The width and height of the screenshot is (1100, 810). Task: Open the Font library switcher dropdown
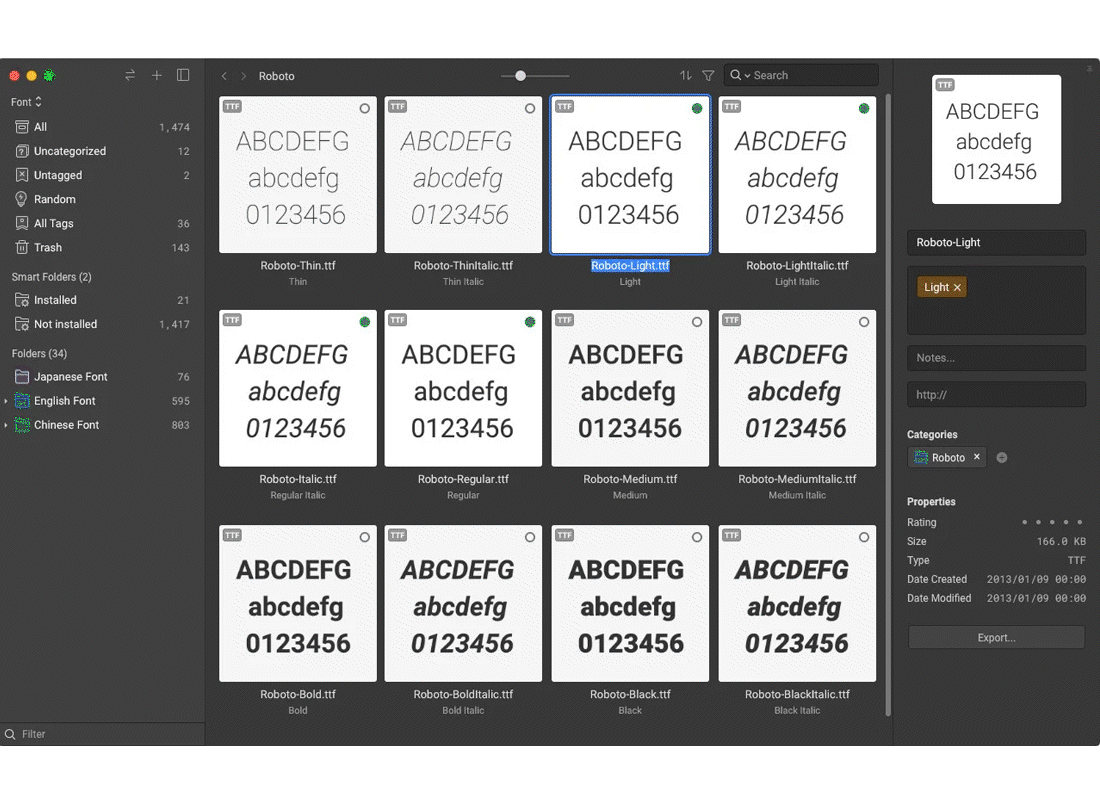coord(27,102)
